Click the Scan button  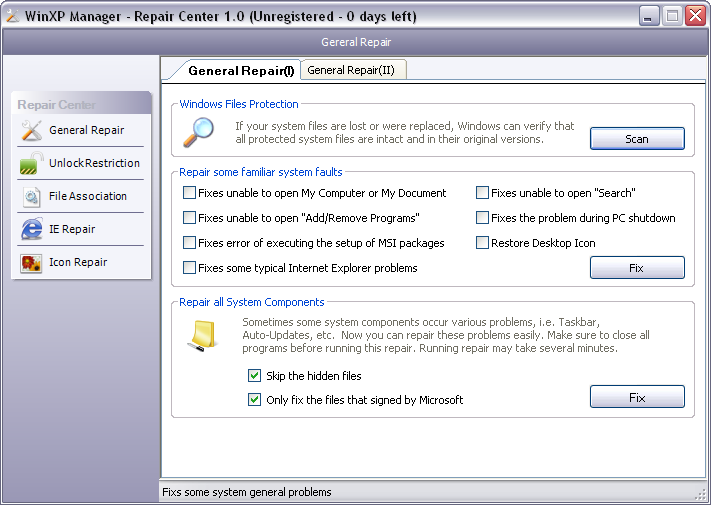(x=637, y=139)
